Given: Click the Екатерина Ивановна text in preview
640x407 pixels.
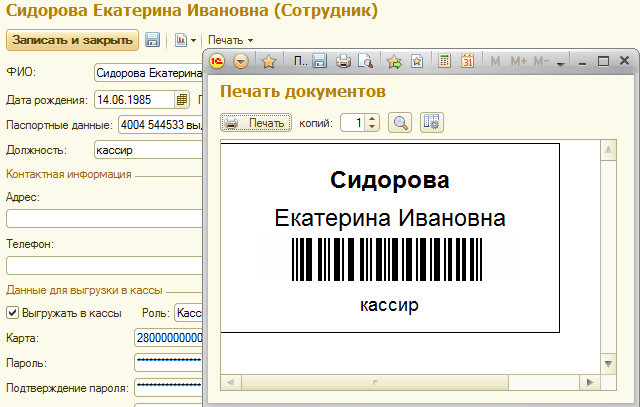Looking at the screenshot, I should pyautogui.click(x=390, y=218).
